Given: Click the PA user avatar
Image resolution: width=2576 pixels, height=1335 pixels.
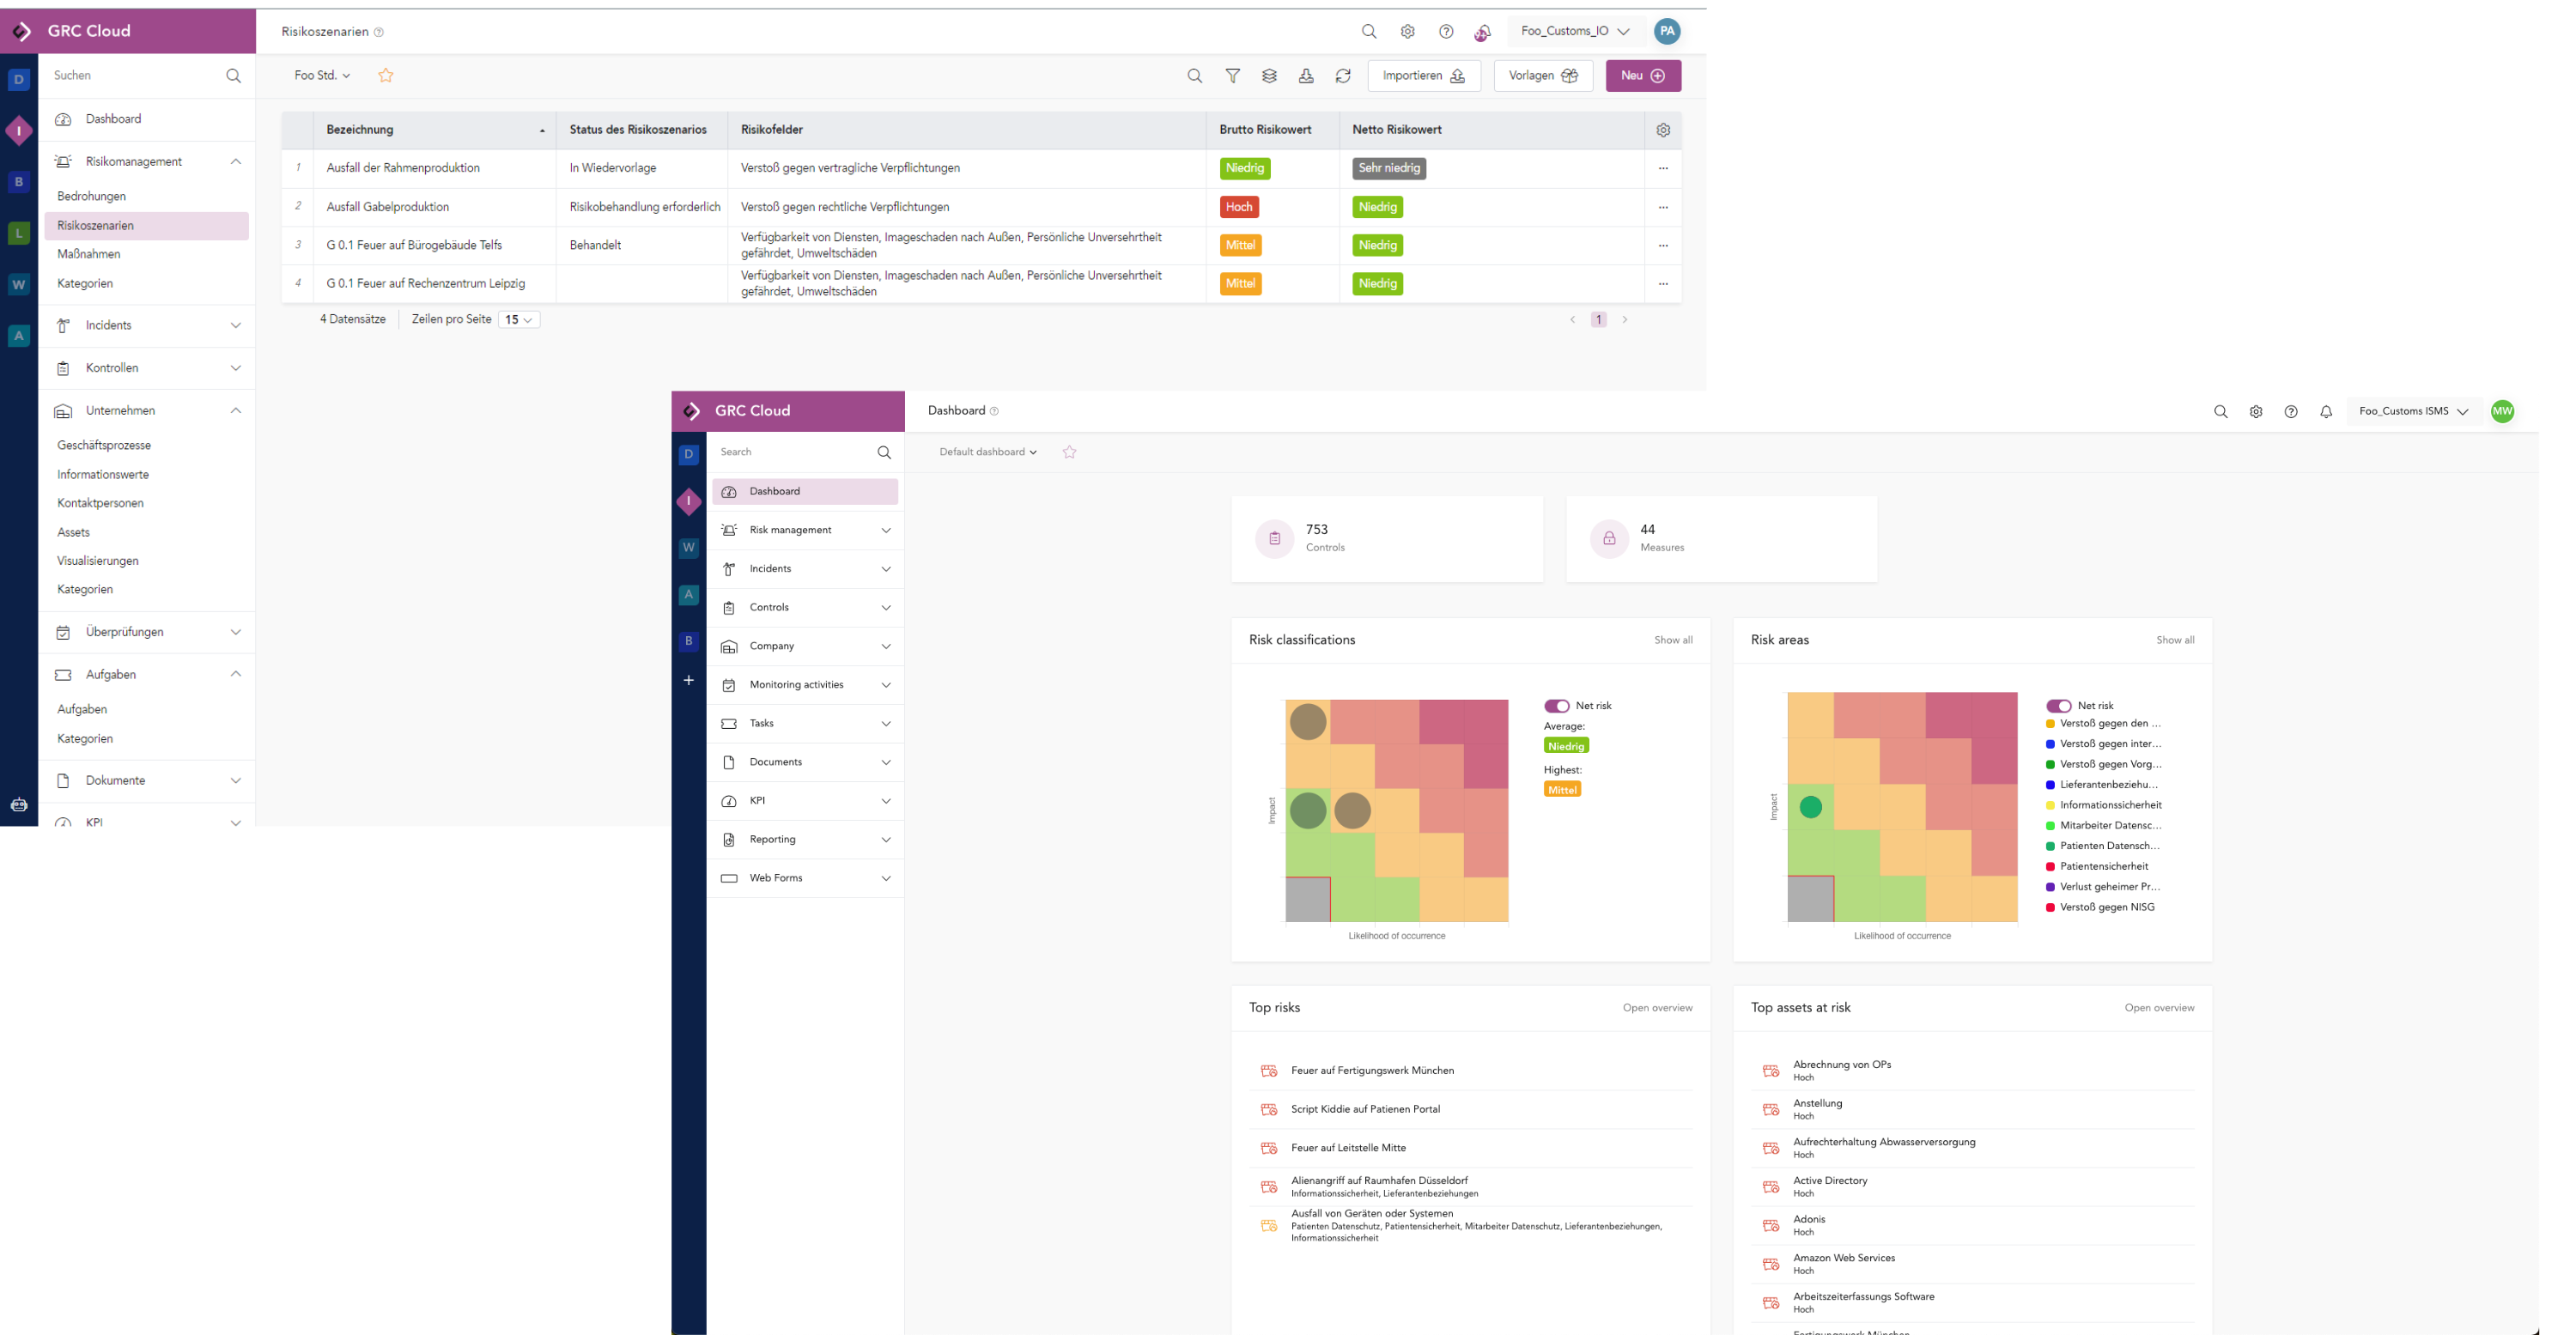Looking at the screenshot, I should [1666, 31].
